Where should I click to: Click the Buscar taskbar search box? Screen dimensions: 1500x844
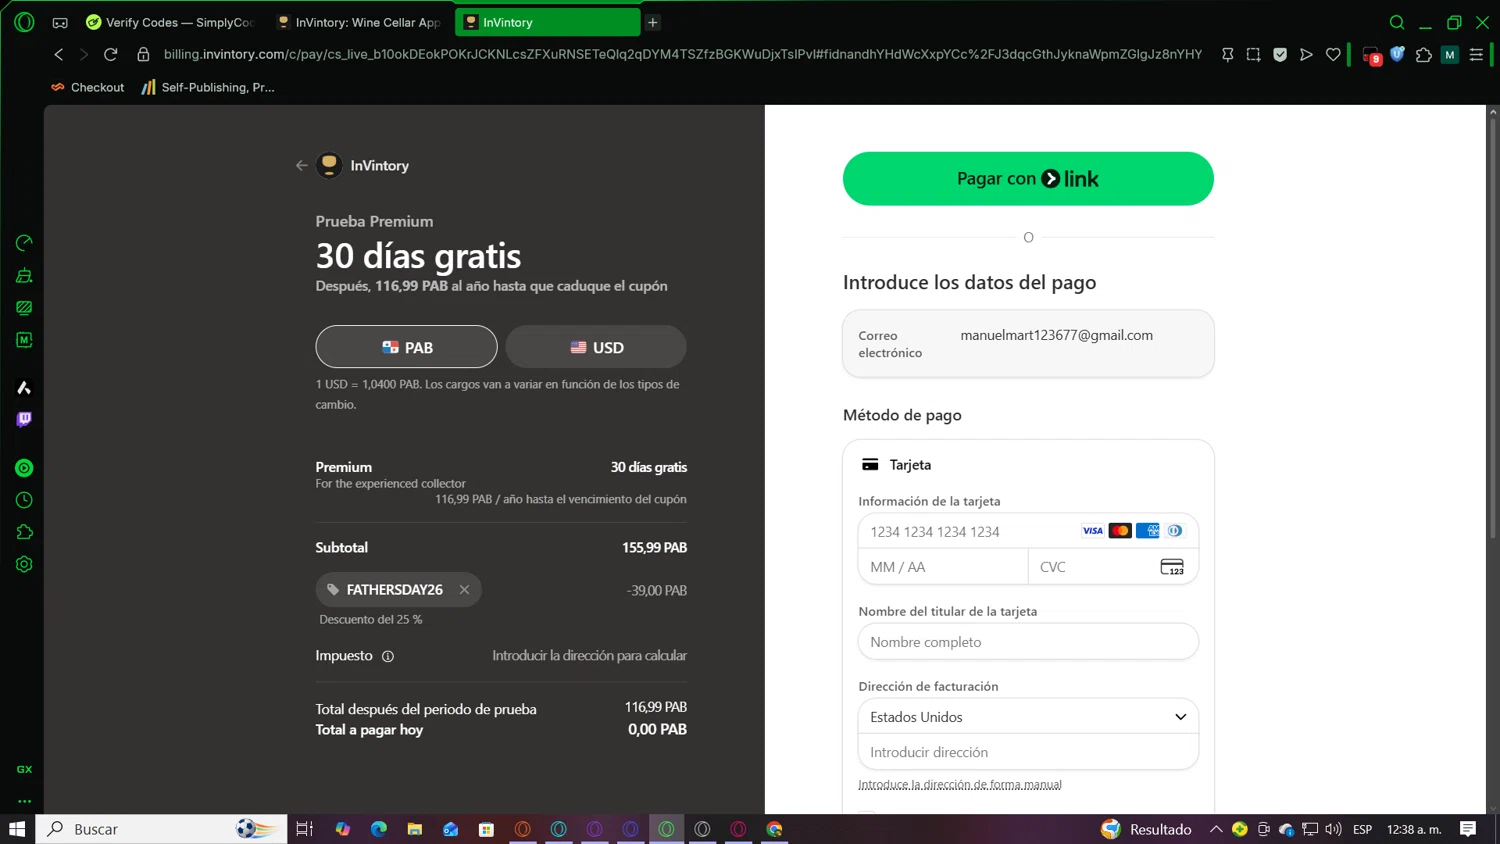pyautogui.click(x=162, y=829)
